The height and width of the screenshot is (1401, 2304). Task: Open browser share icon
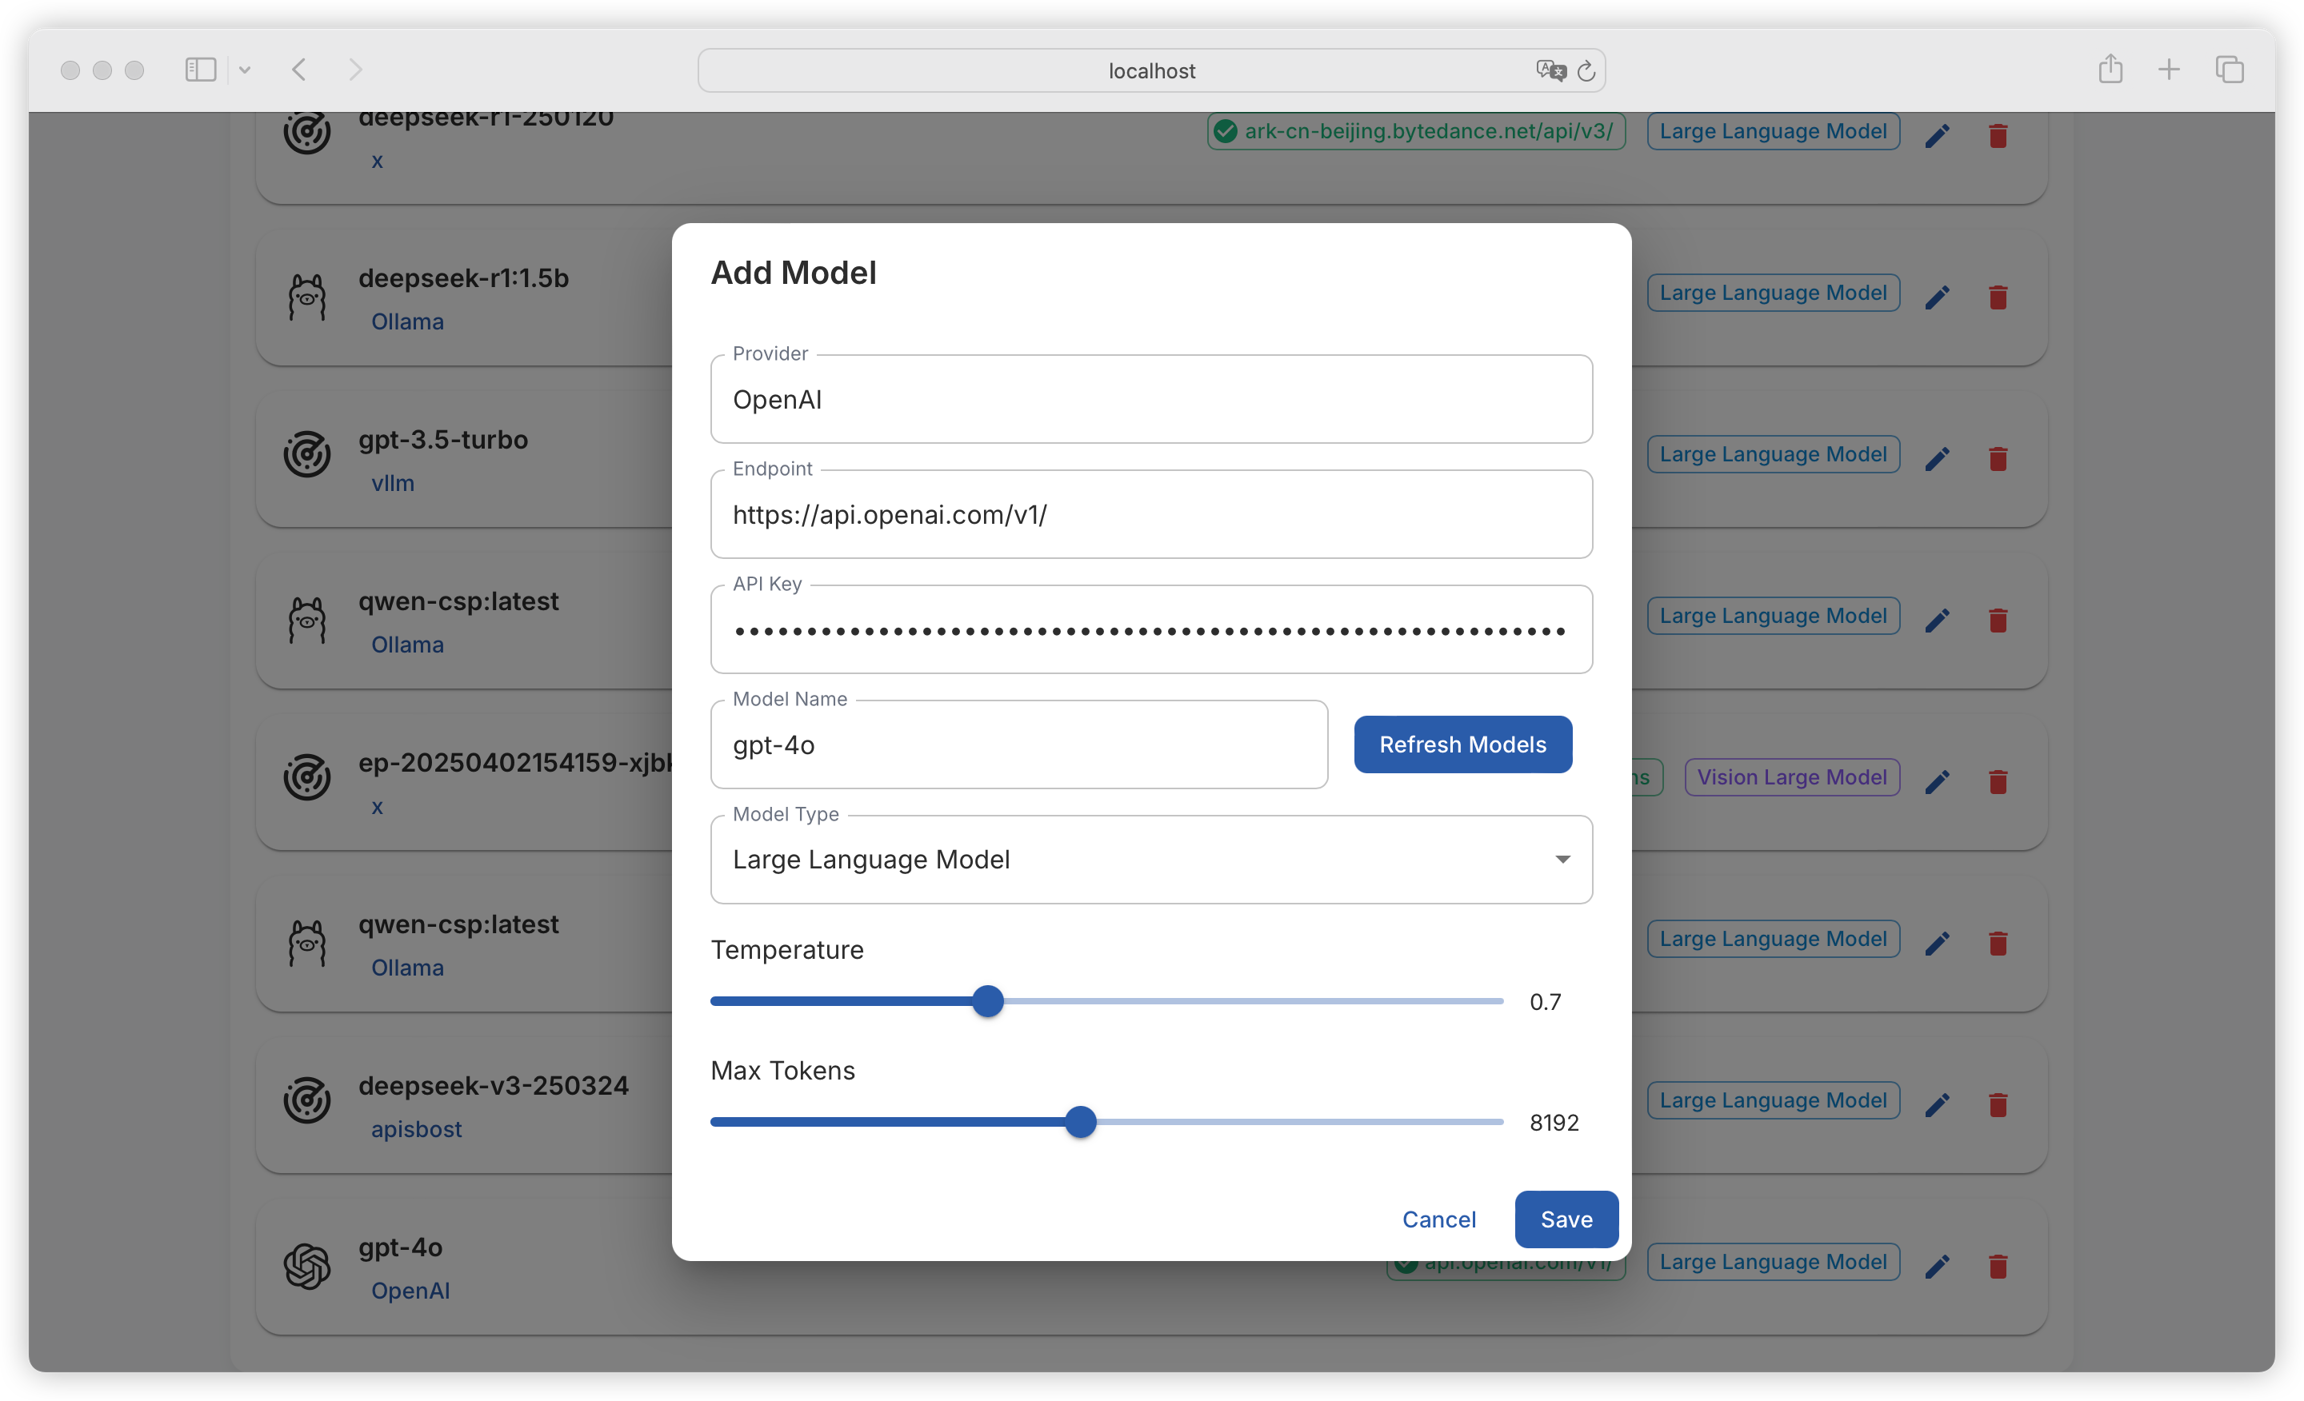(2110, 69)
